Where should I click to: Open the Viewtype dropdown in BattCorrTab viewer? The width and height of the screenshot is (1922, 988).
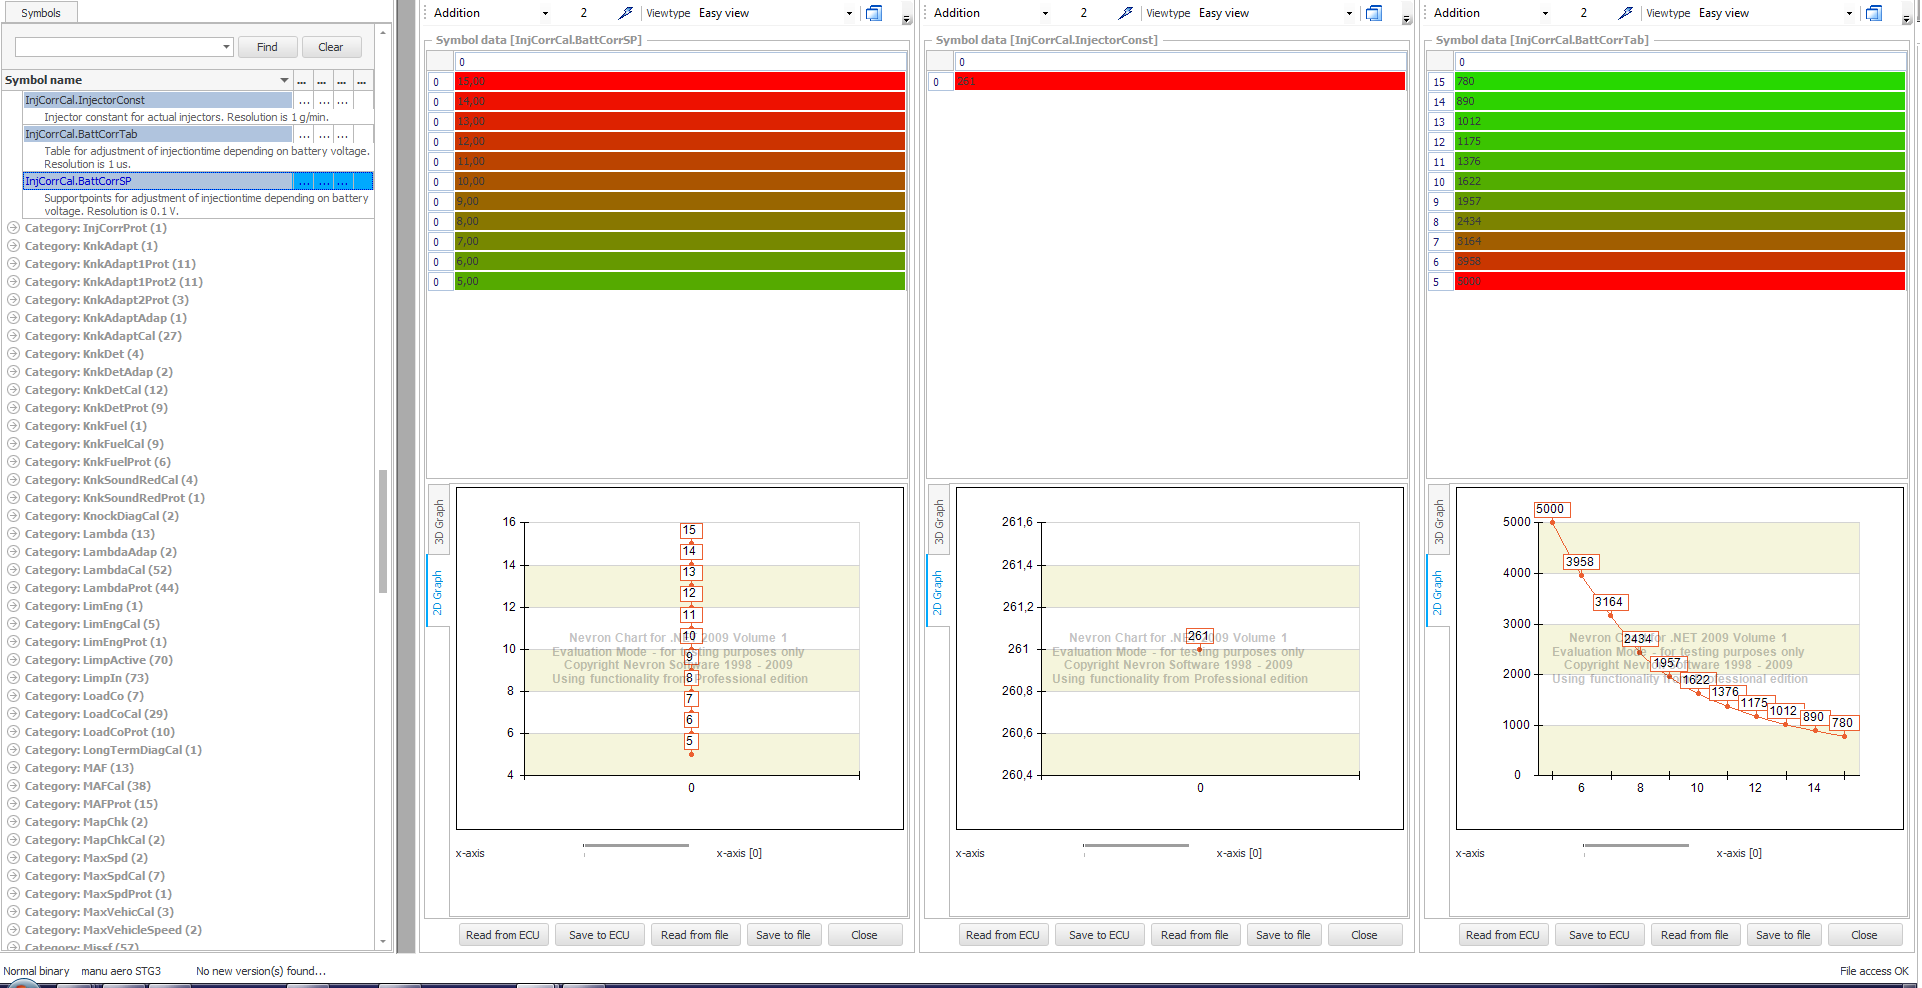[1849, 13]
